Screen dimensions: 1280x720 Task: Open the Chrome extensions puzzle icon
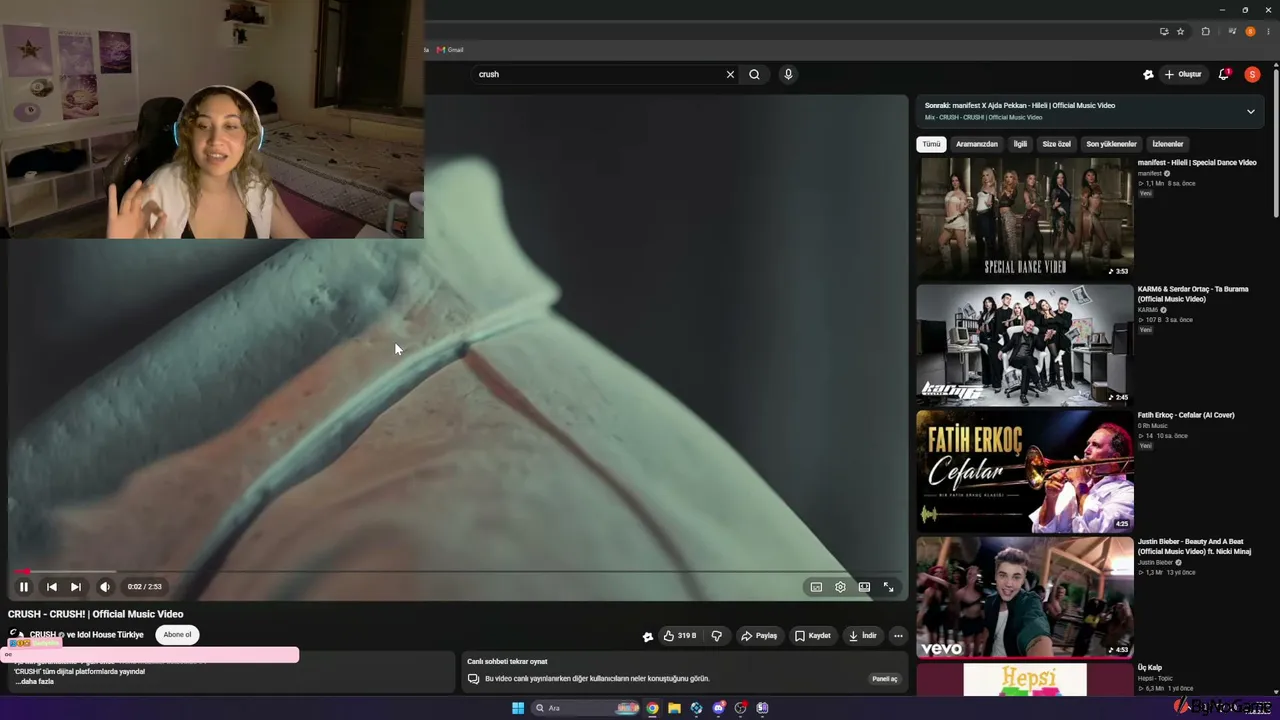tap(1205, 32)
